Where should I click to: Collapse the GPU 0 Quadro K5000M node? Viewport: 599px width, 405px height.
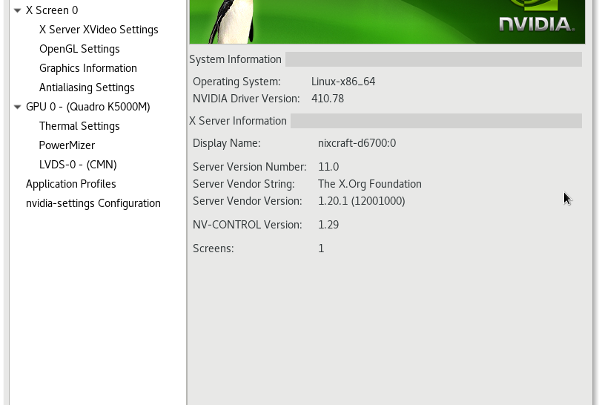(x=17, y=107)
